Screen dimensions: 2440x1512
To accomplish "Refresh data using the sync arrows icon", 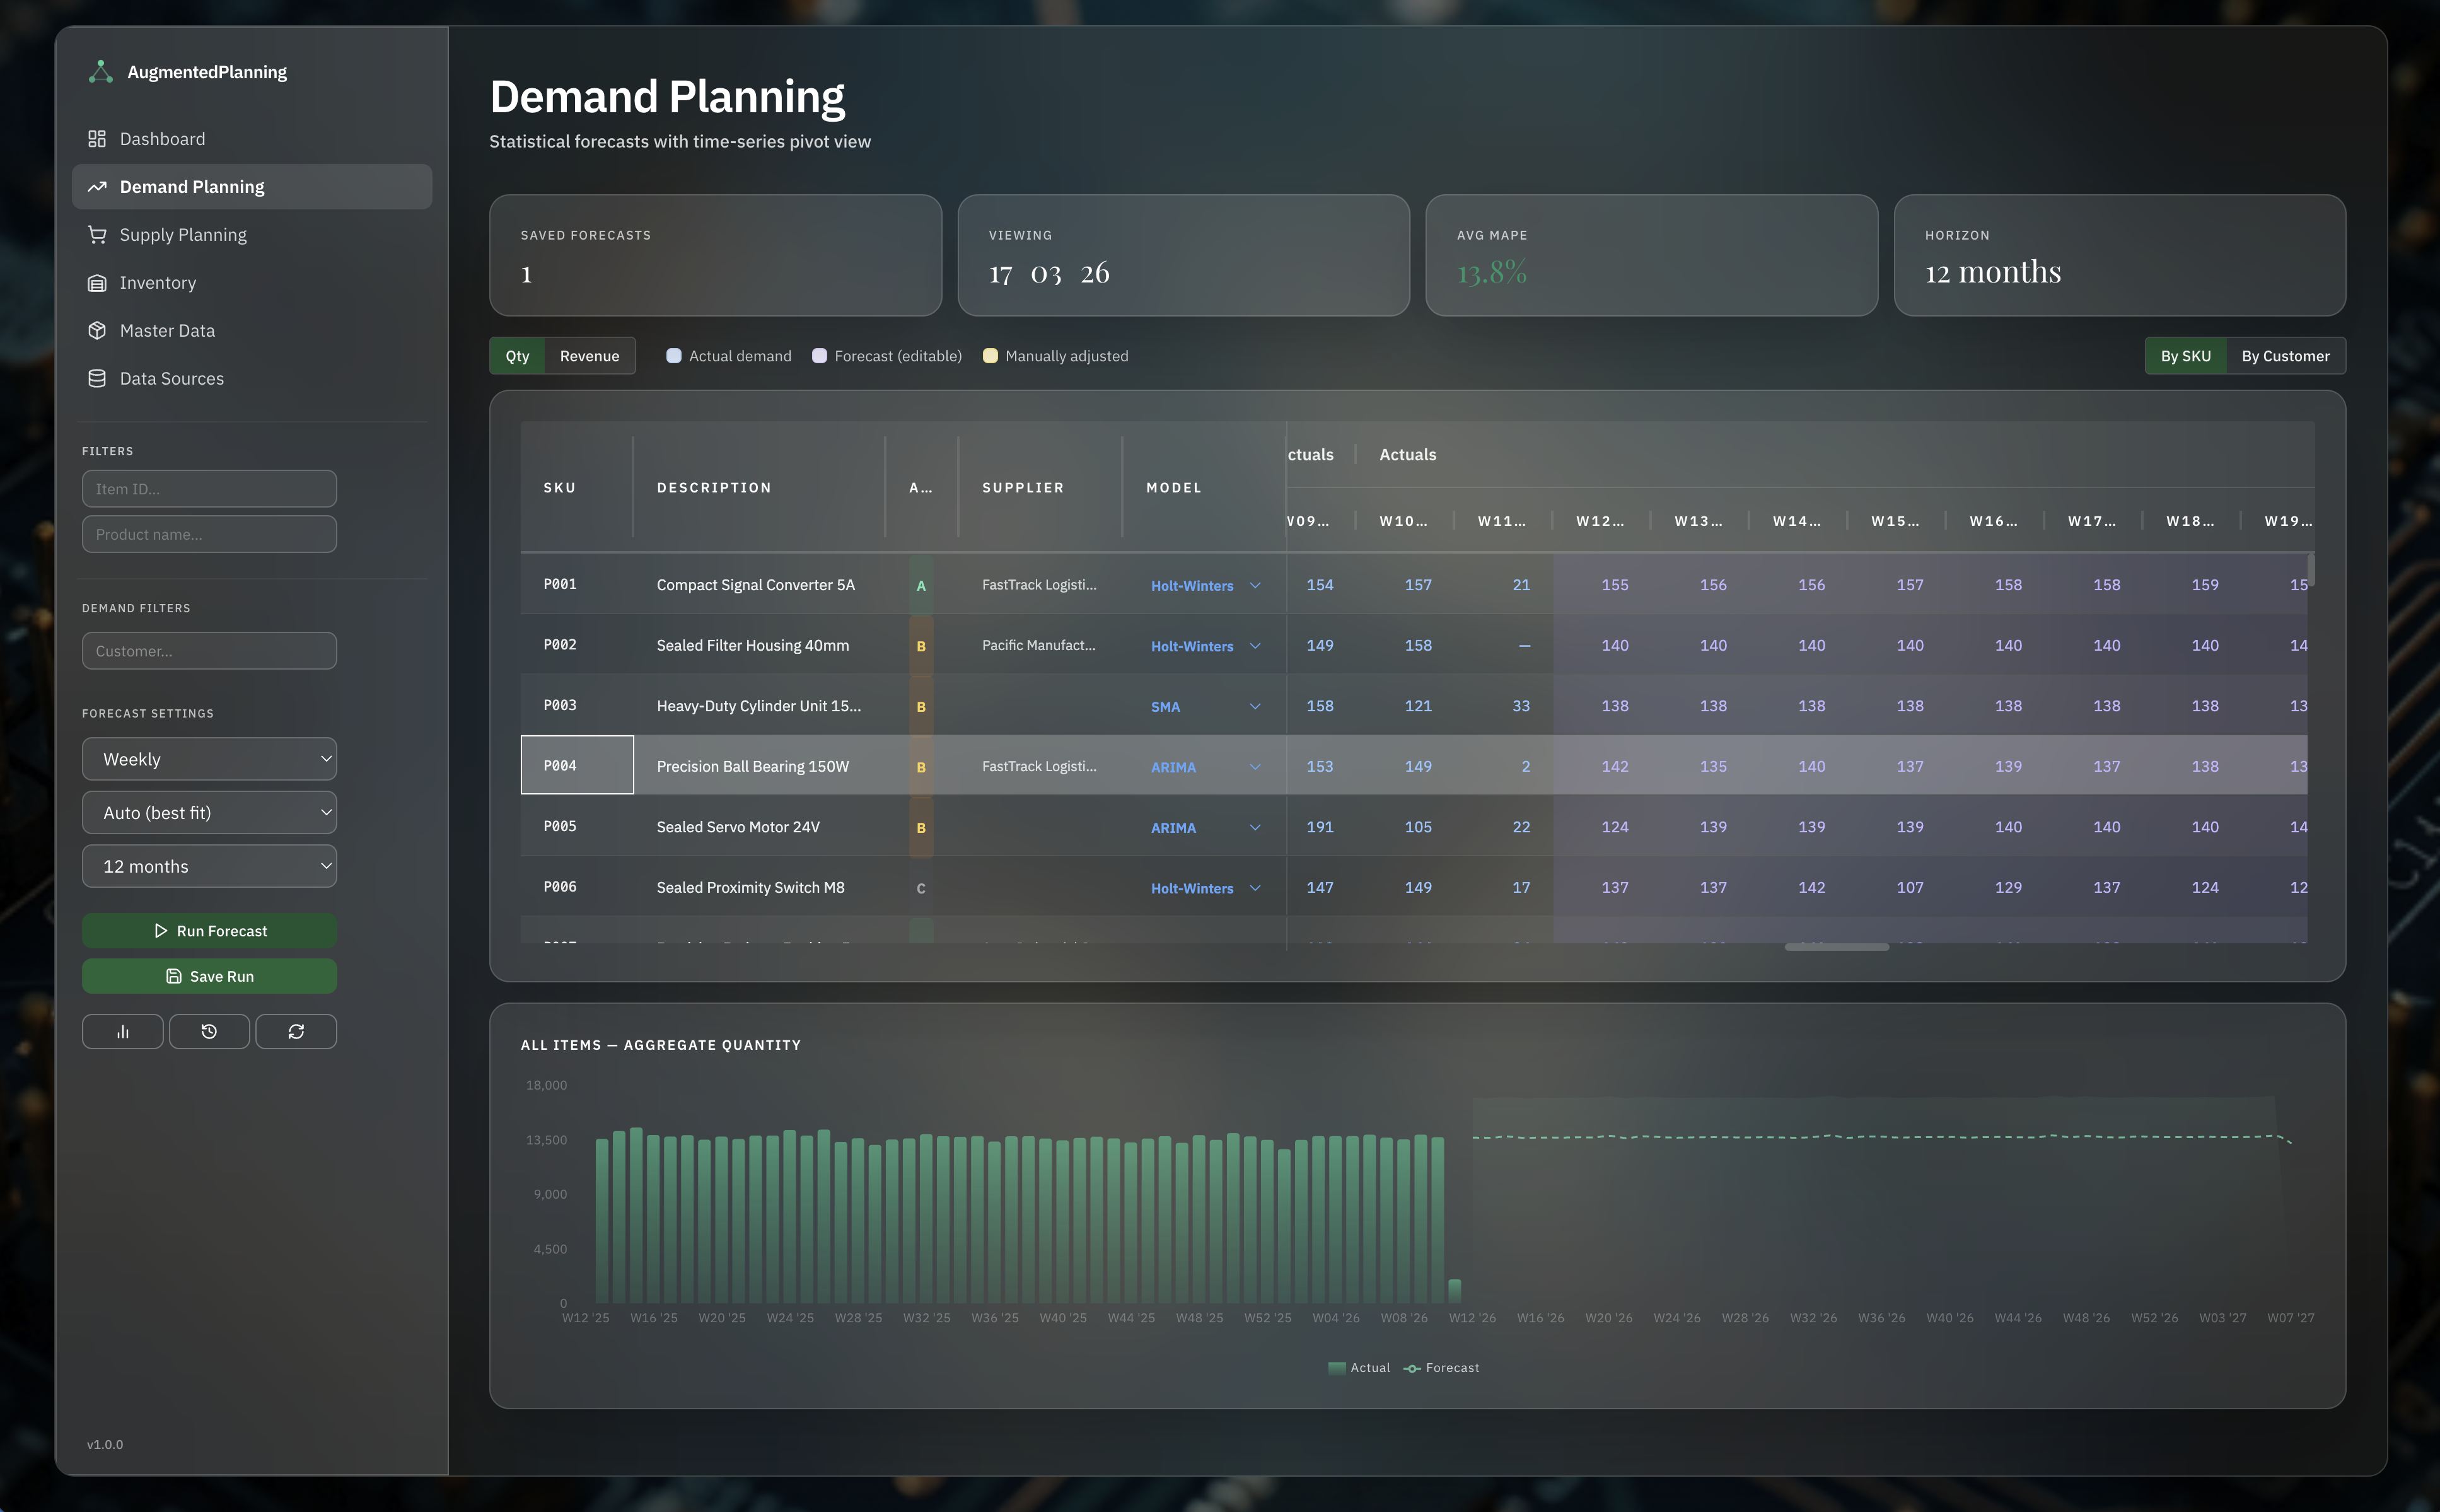I will 296,1031.
